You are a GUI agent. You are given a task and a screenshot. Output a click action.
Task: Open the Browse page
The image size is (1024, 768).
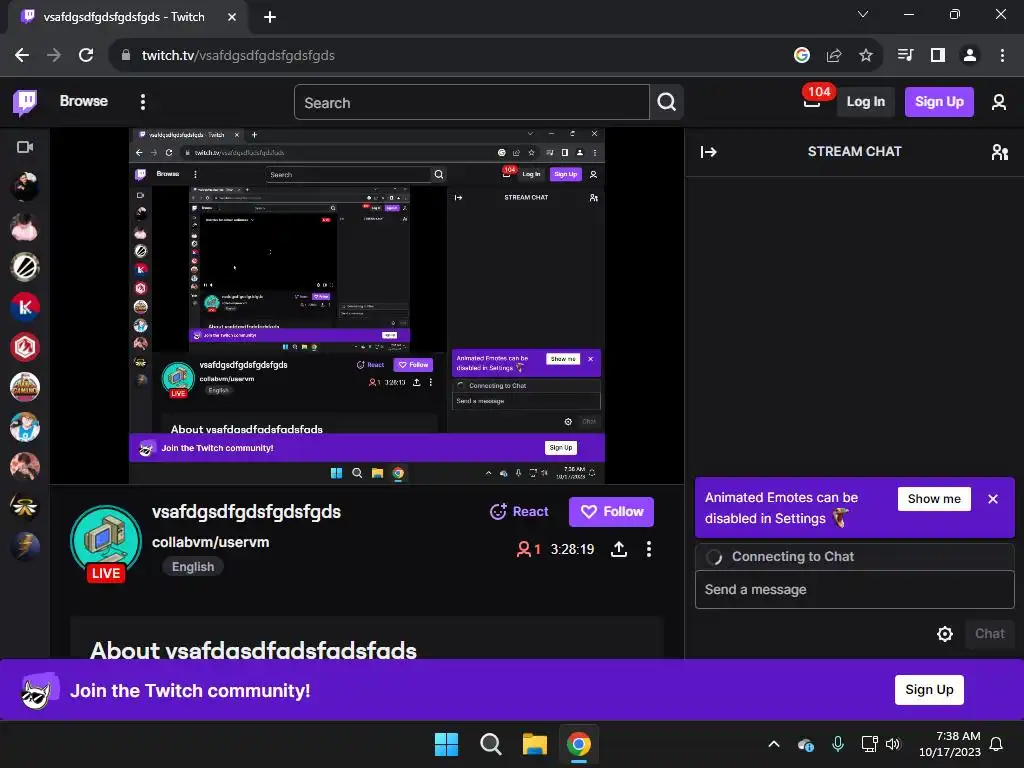(x=84, y=101)
